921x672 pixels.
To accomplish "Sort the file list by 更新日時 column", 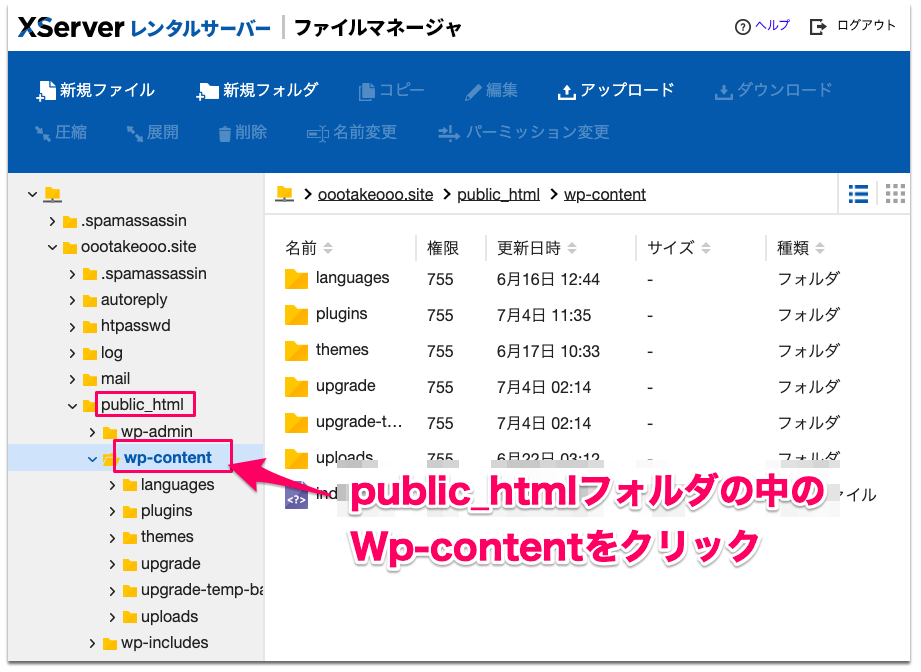I will [536, 248].
